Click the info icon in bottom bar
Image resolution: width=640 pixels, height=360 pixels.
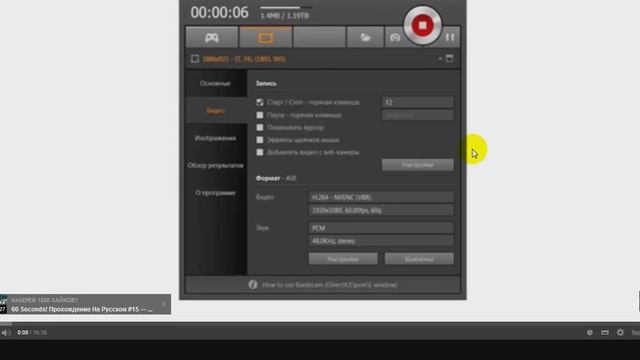[253, 284]
